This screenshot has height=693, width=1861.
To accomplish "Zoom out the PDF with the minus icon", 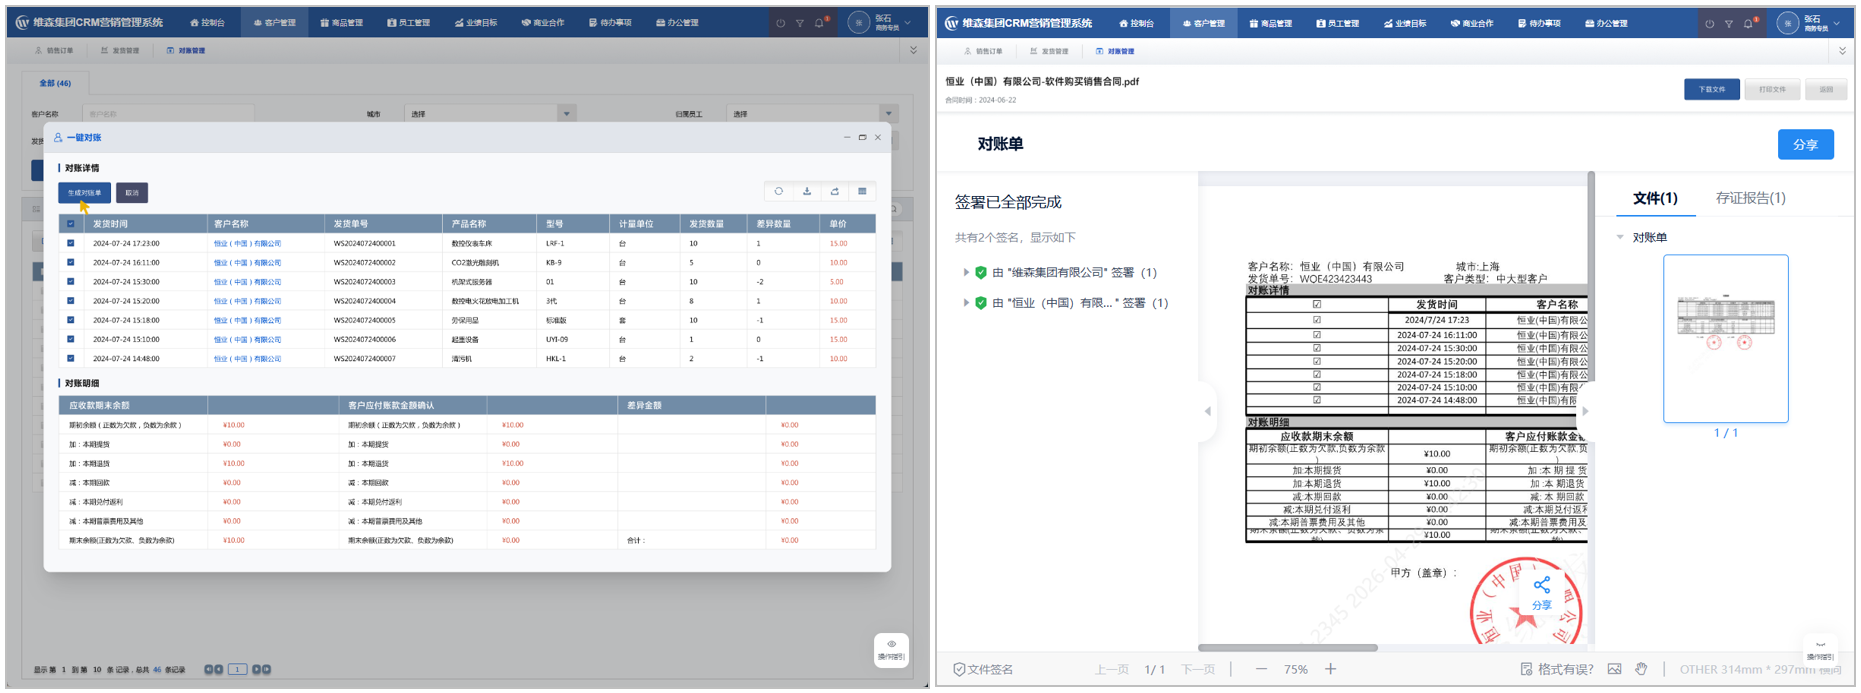I will pos(1261,669).
